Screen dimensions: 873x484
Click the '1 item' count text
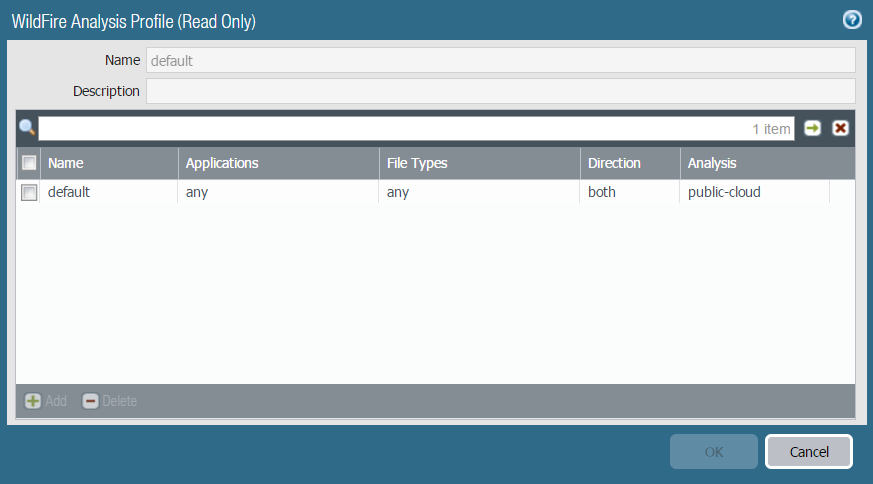coord(771,129)
